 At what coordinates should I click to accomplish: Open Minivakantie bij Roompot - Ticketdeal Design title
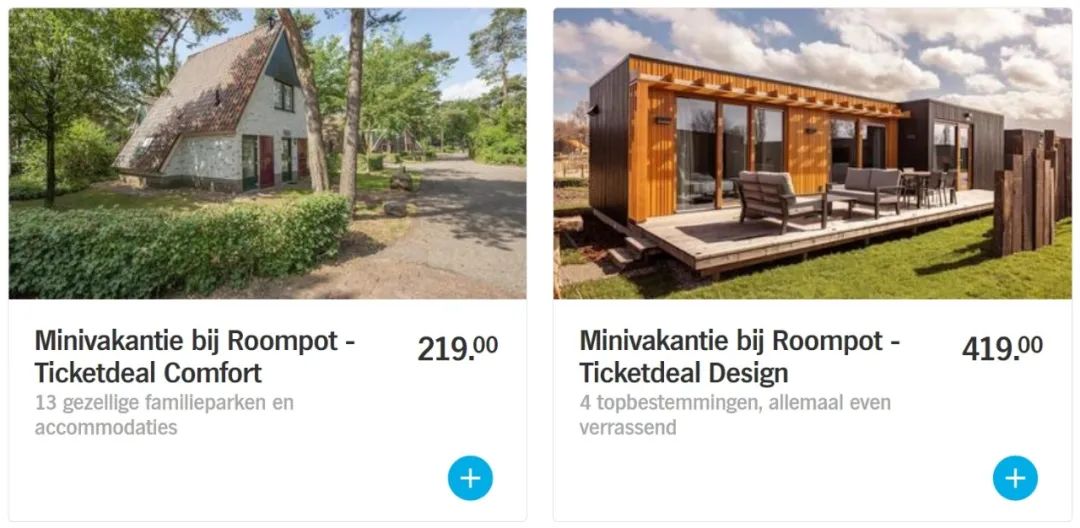(x=740, y=357)
